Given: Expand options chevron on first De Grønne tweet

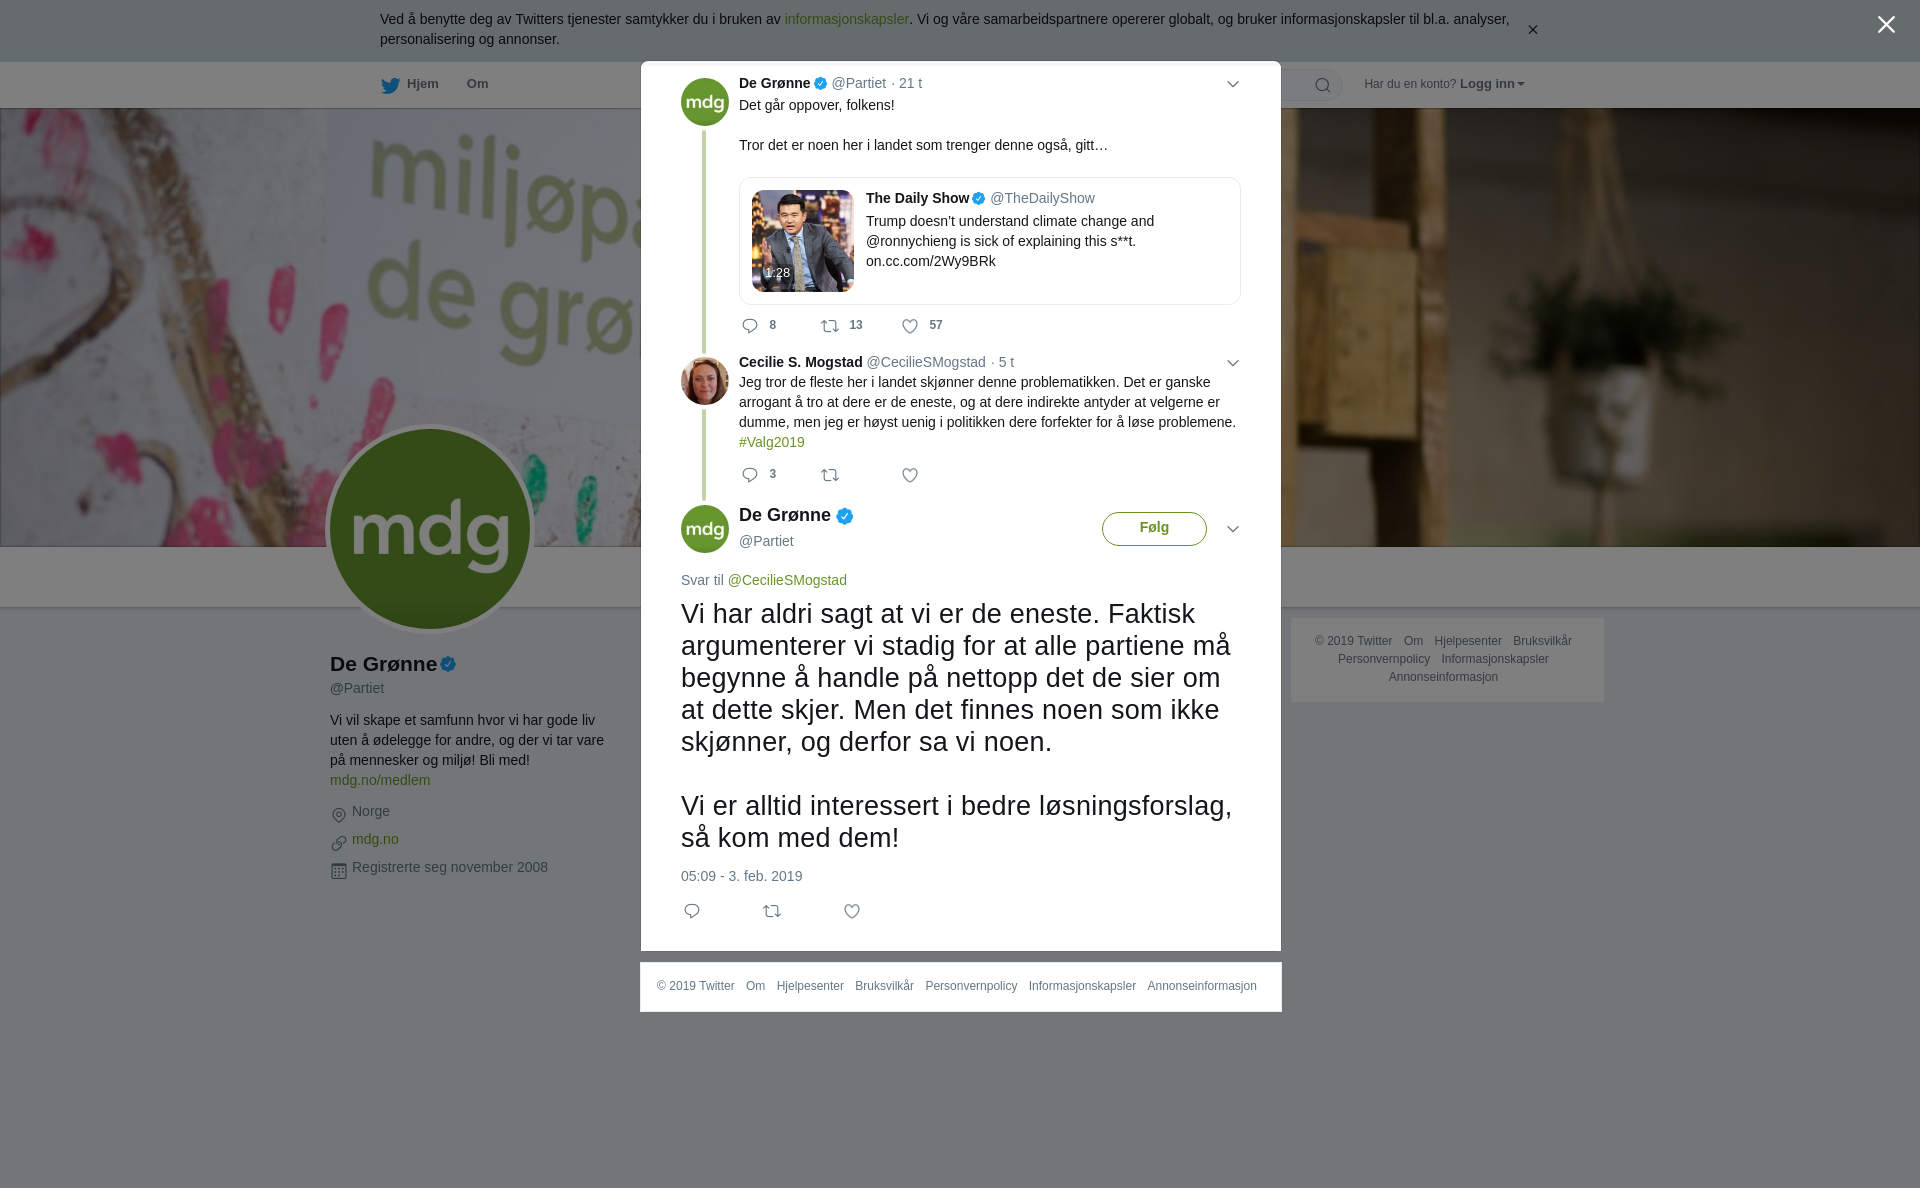Looking at the screenshot, I should point(1233,85).
